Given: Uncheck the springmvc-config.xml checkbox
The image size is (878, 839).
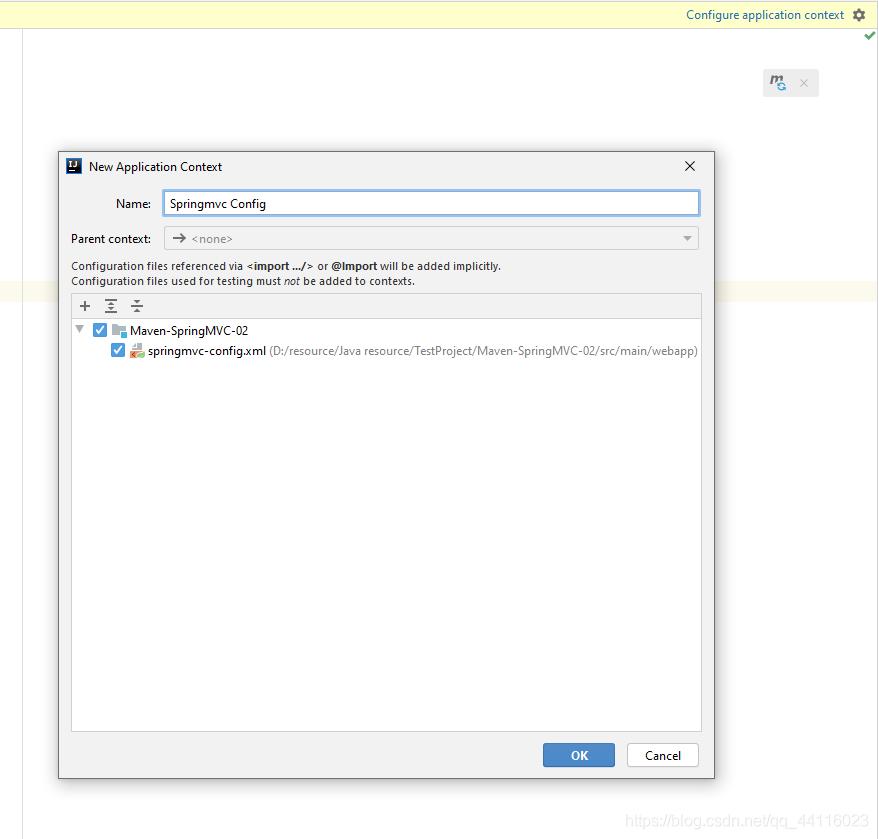Looking at the screenshot, I should pos(118,351).
